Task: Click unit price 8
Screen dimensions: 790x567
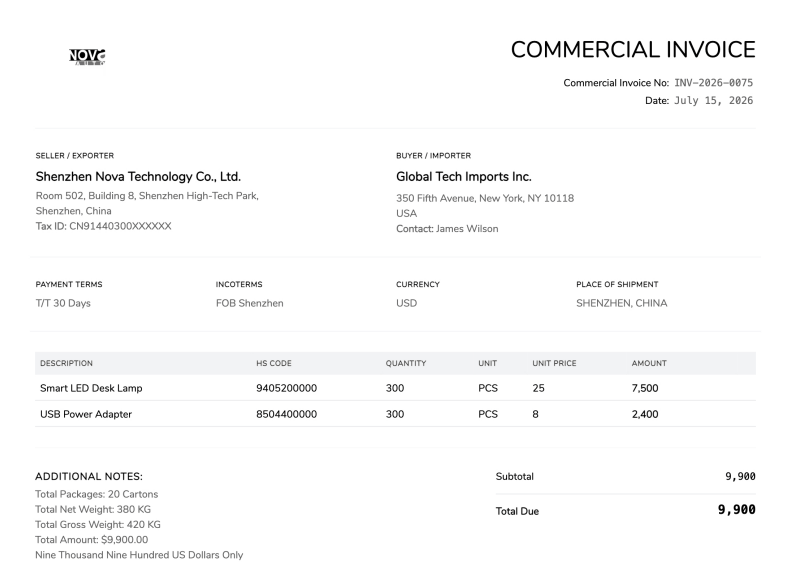Action: click(535, 414)
